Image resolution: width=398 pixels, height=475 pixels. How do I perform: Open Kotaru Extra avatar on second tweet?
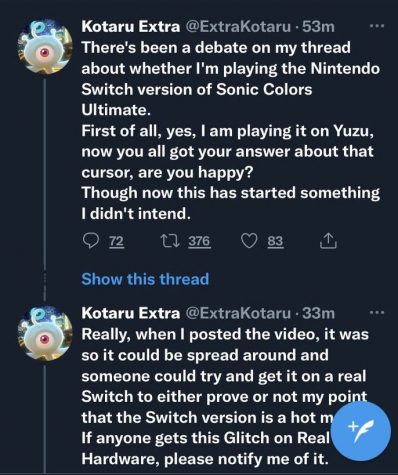(45, 333)
